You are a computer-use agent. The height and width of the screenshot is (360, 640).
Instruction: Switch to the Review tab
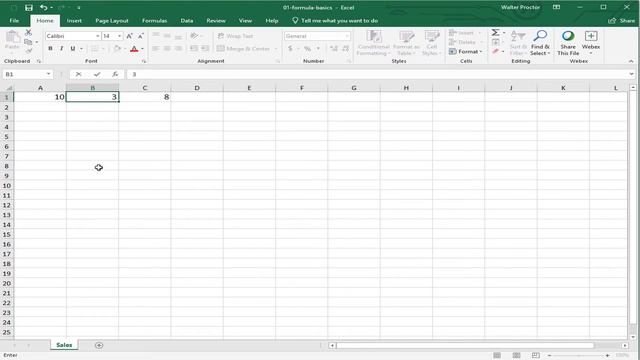point(216,20)
